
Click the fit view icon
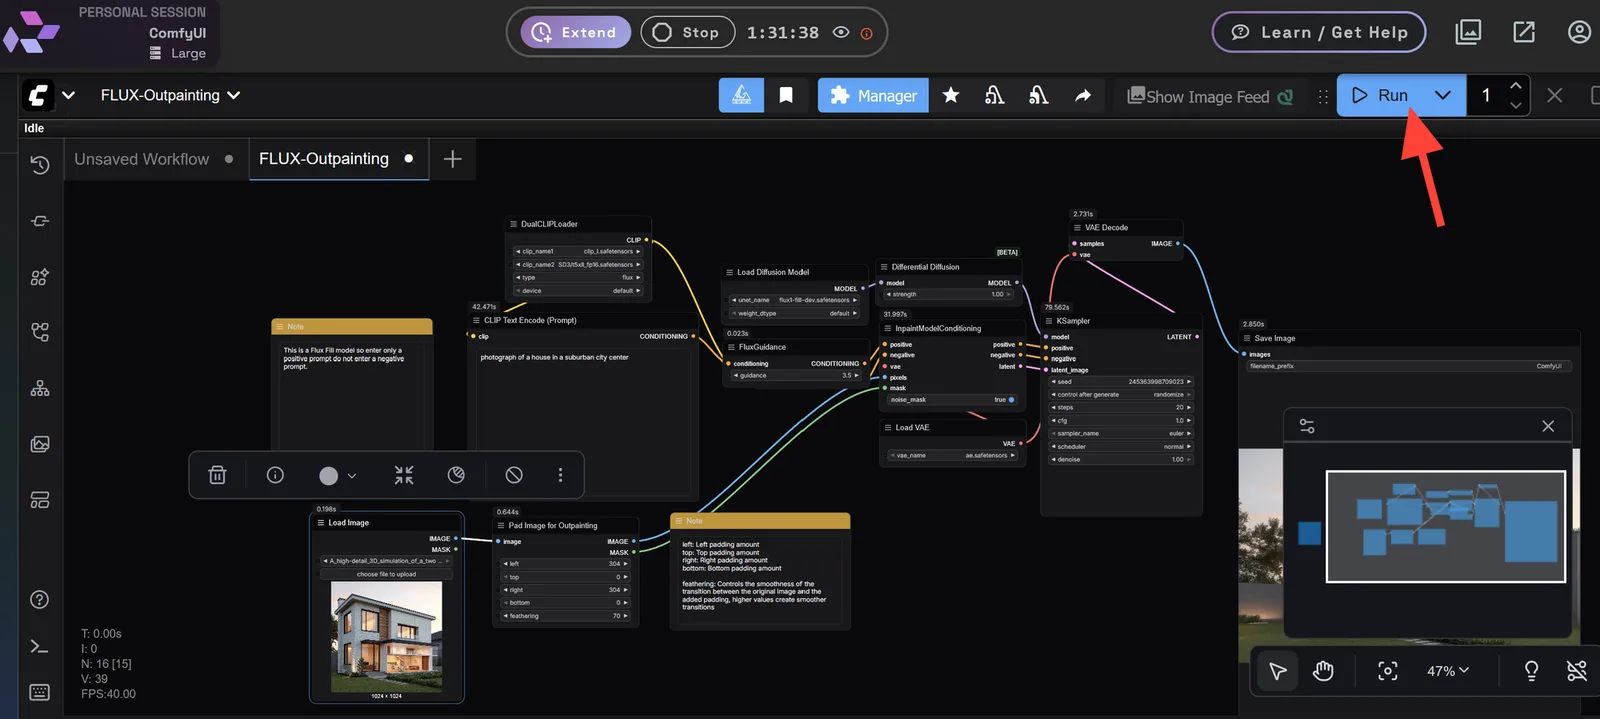tap(1388, 671)
